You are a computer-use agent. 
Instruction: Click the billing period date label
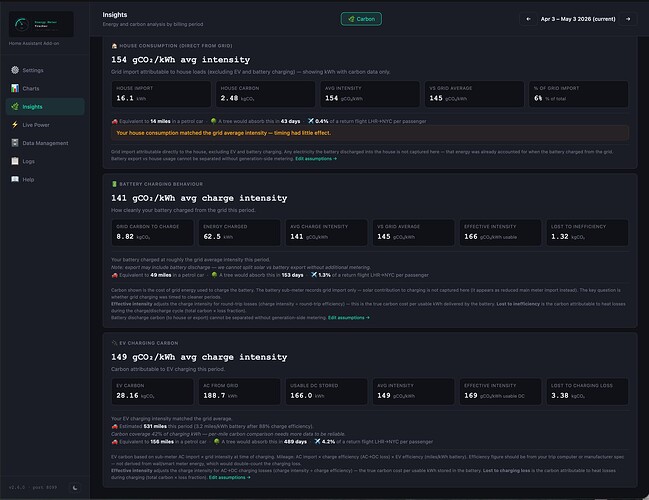[x=578, y=19]
